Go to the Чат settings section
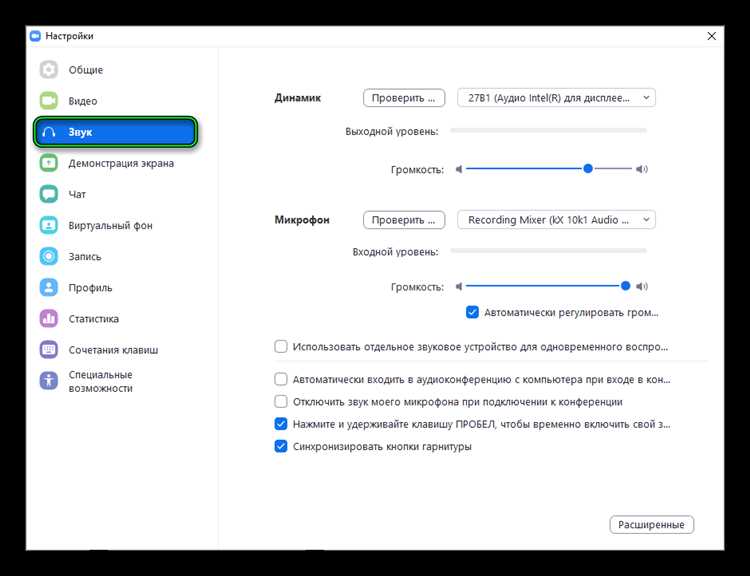 [77, 194]
